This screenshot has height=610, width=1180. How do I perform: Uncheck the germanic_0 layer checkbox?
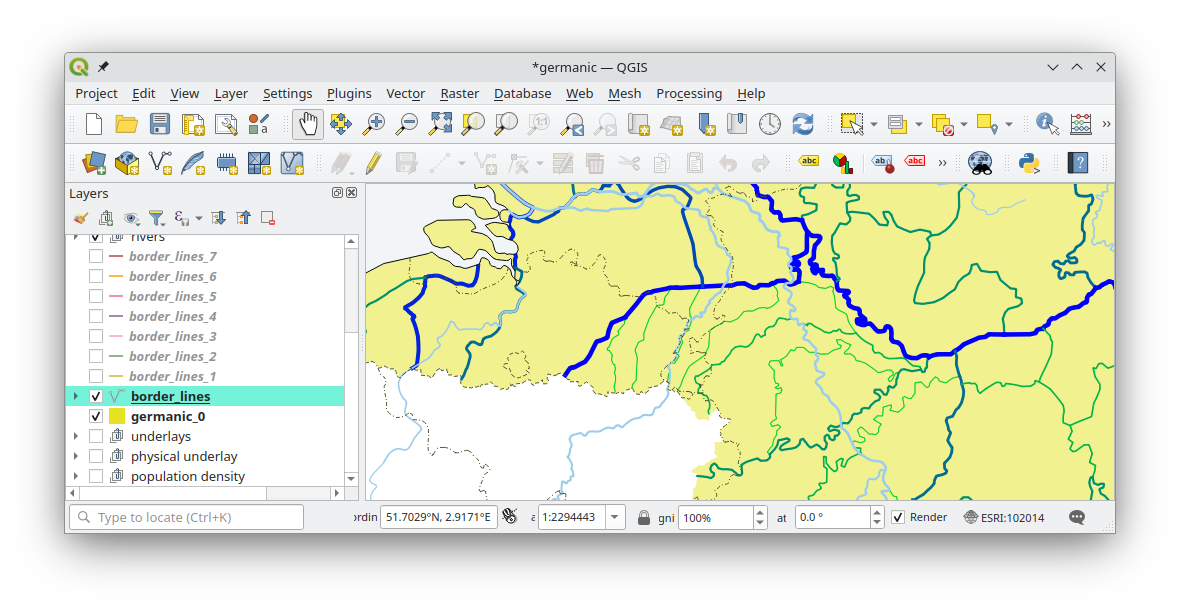(x=96, y=416)
